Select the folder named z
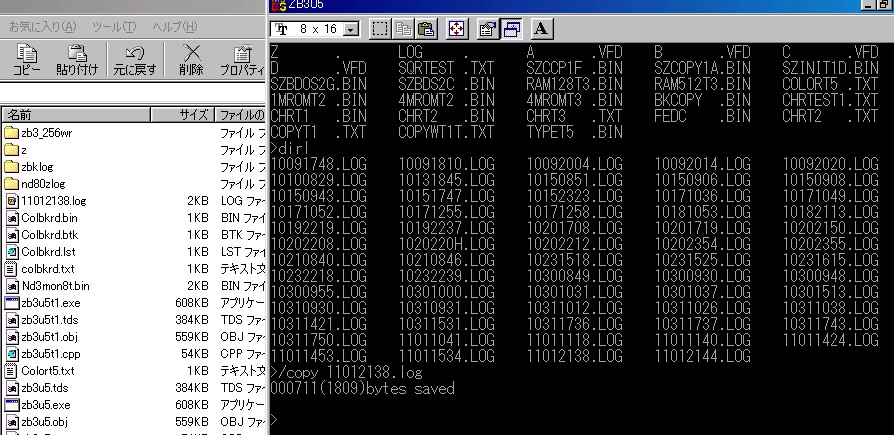The height and width of the screenshot is (435, 894). pos(15,150)
